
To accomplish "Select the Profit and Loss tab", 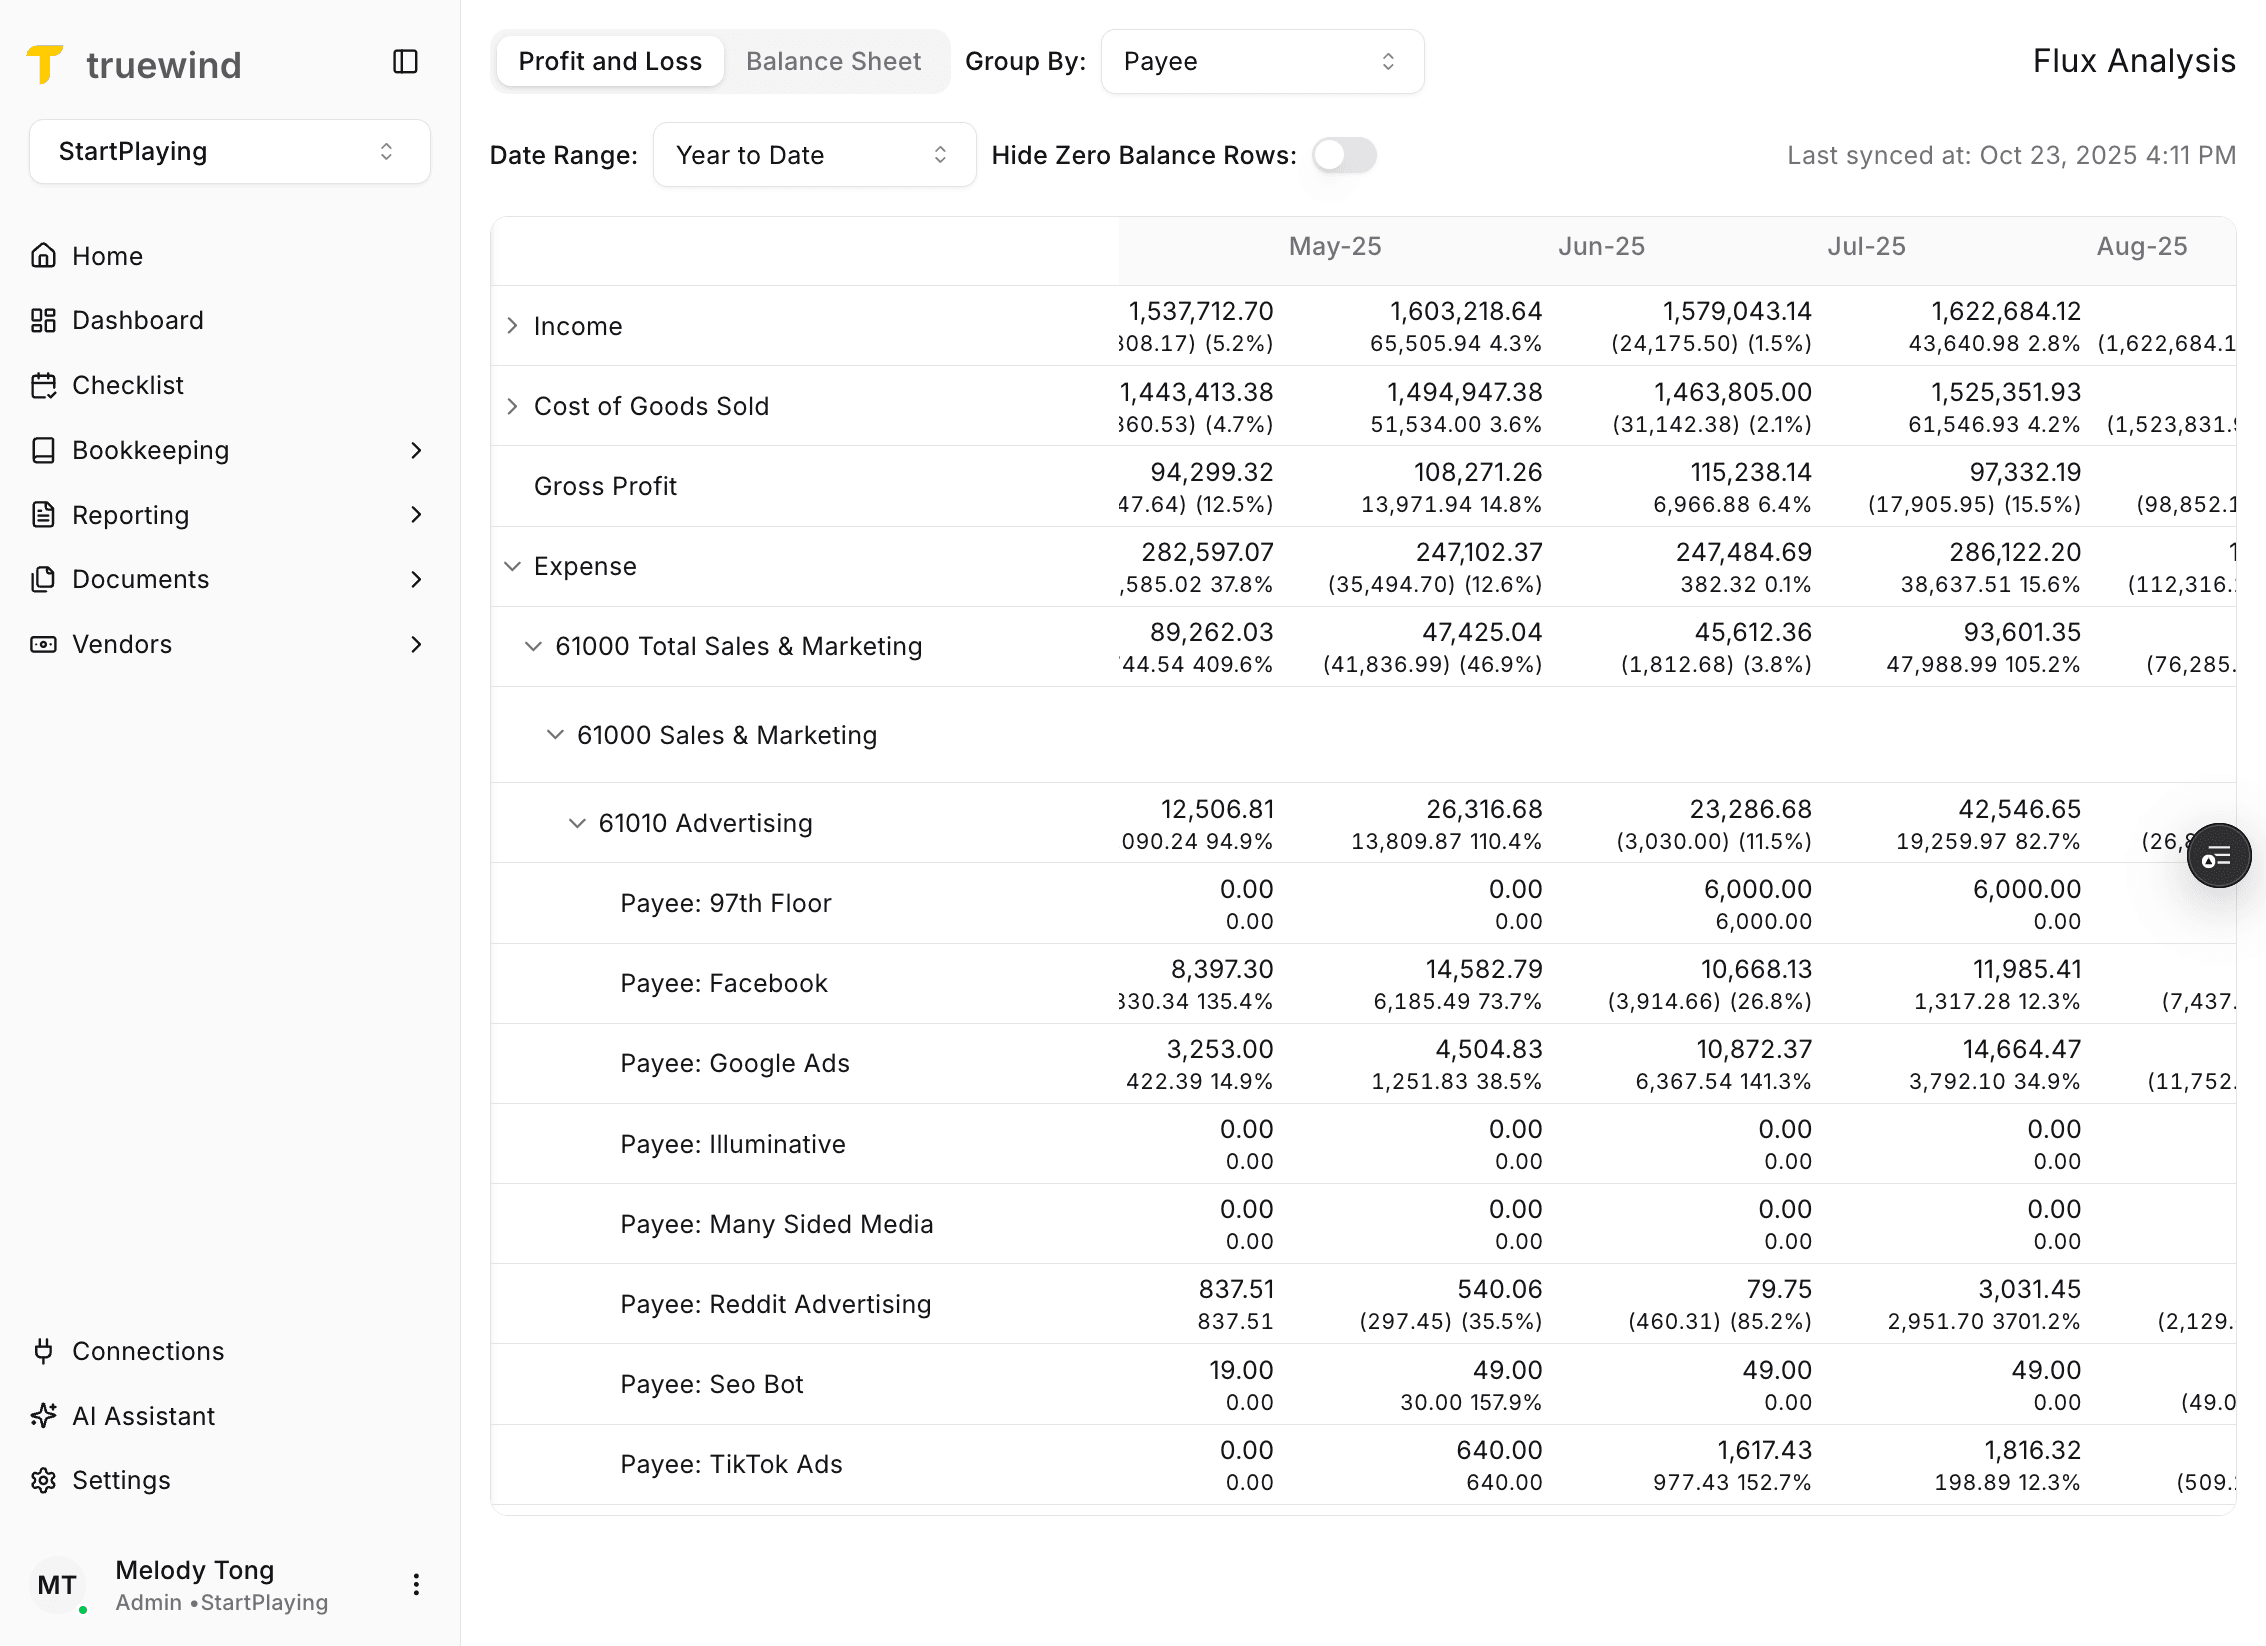I will tap(609, 61).
